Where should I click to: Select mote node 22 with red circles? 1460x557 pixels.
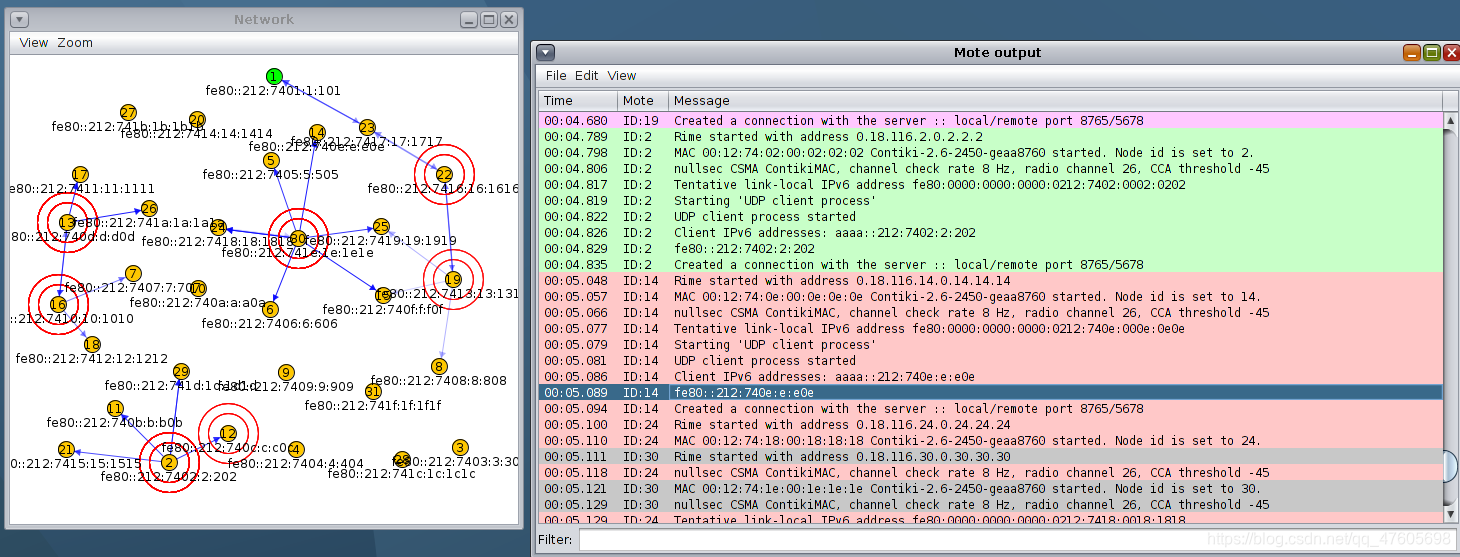pos(444,174)
